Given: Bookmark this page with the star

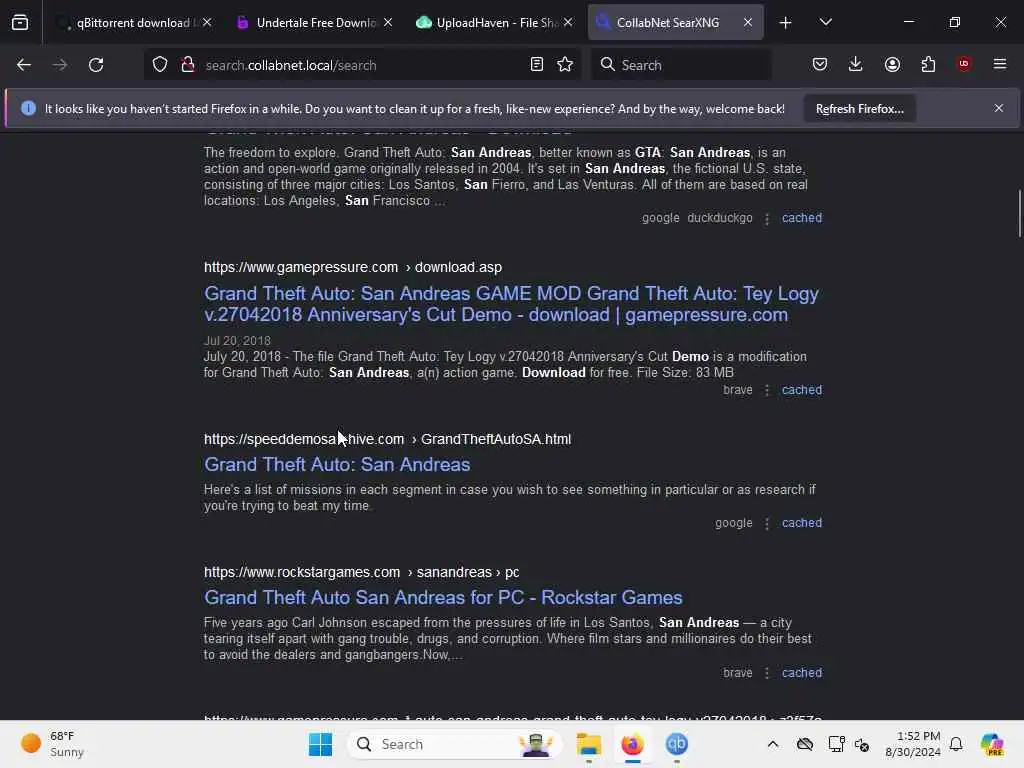Looking at the screenshot, I should (565, 65).
